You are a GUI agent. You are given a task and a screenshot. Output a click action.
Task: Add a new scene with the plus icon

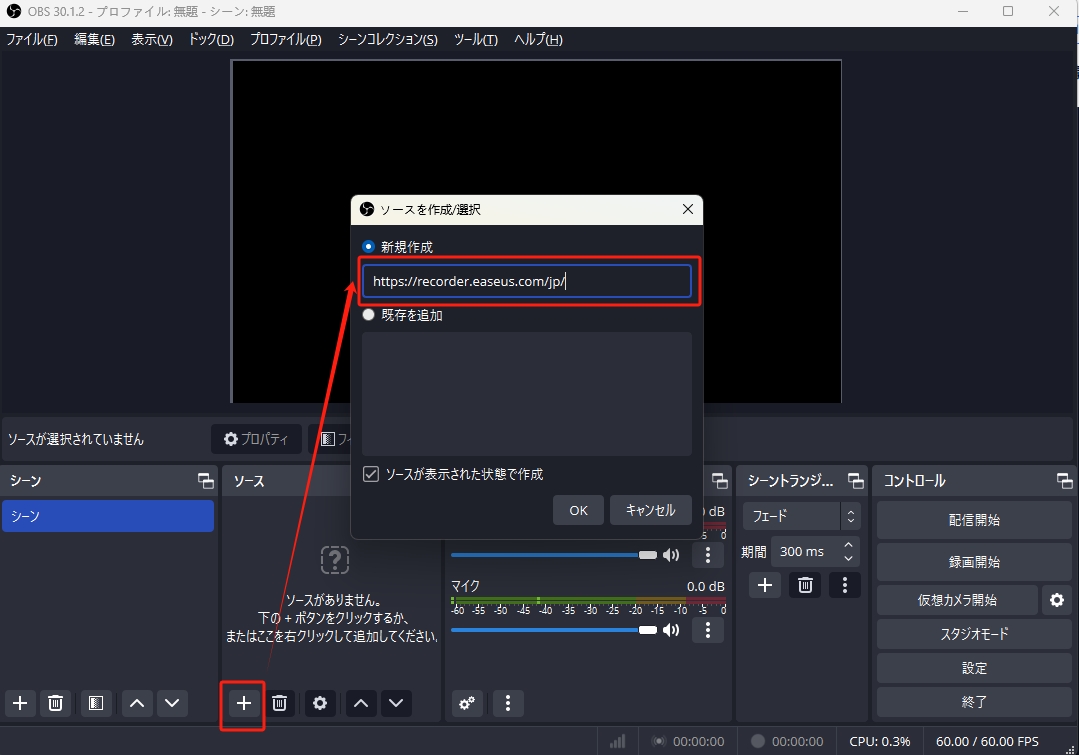(19, 703)
